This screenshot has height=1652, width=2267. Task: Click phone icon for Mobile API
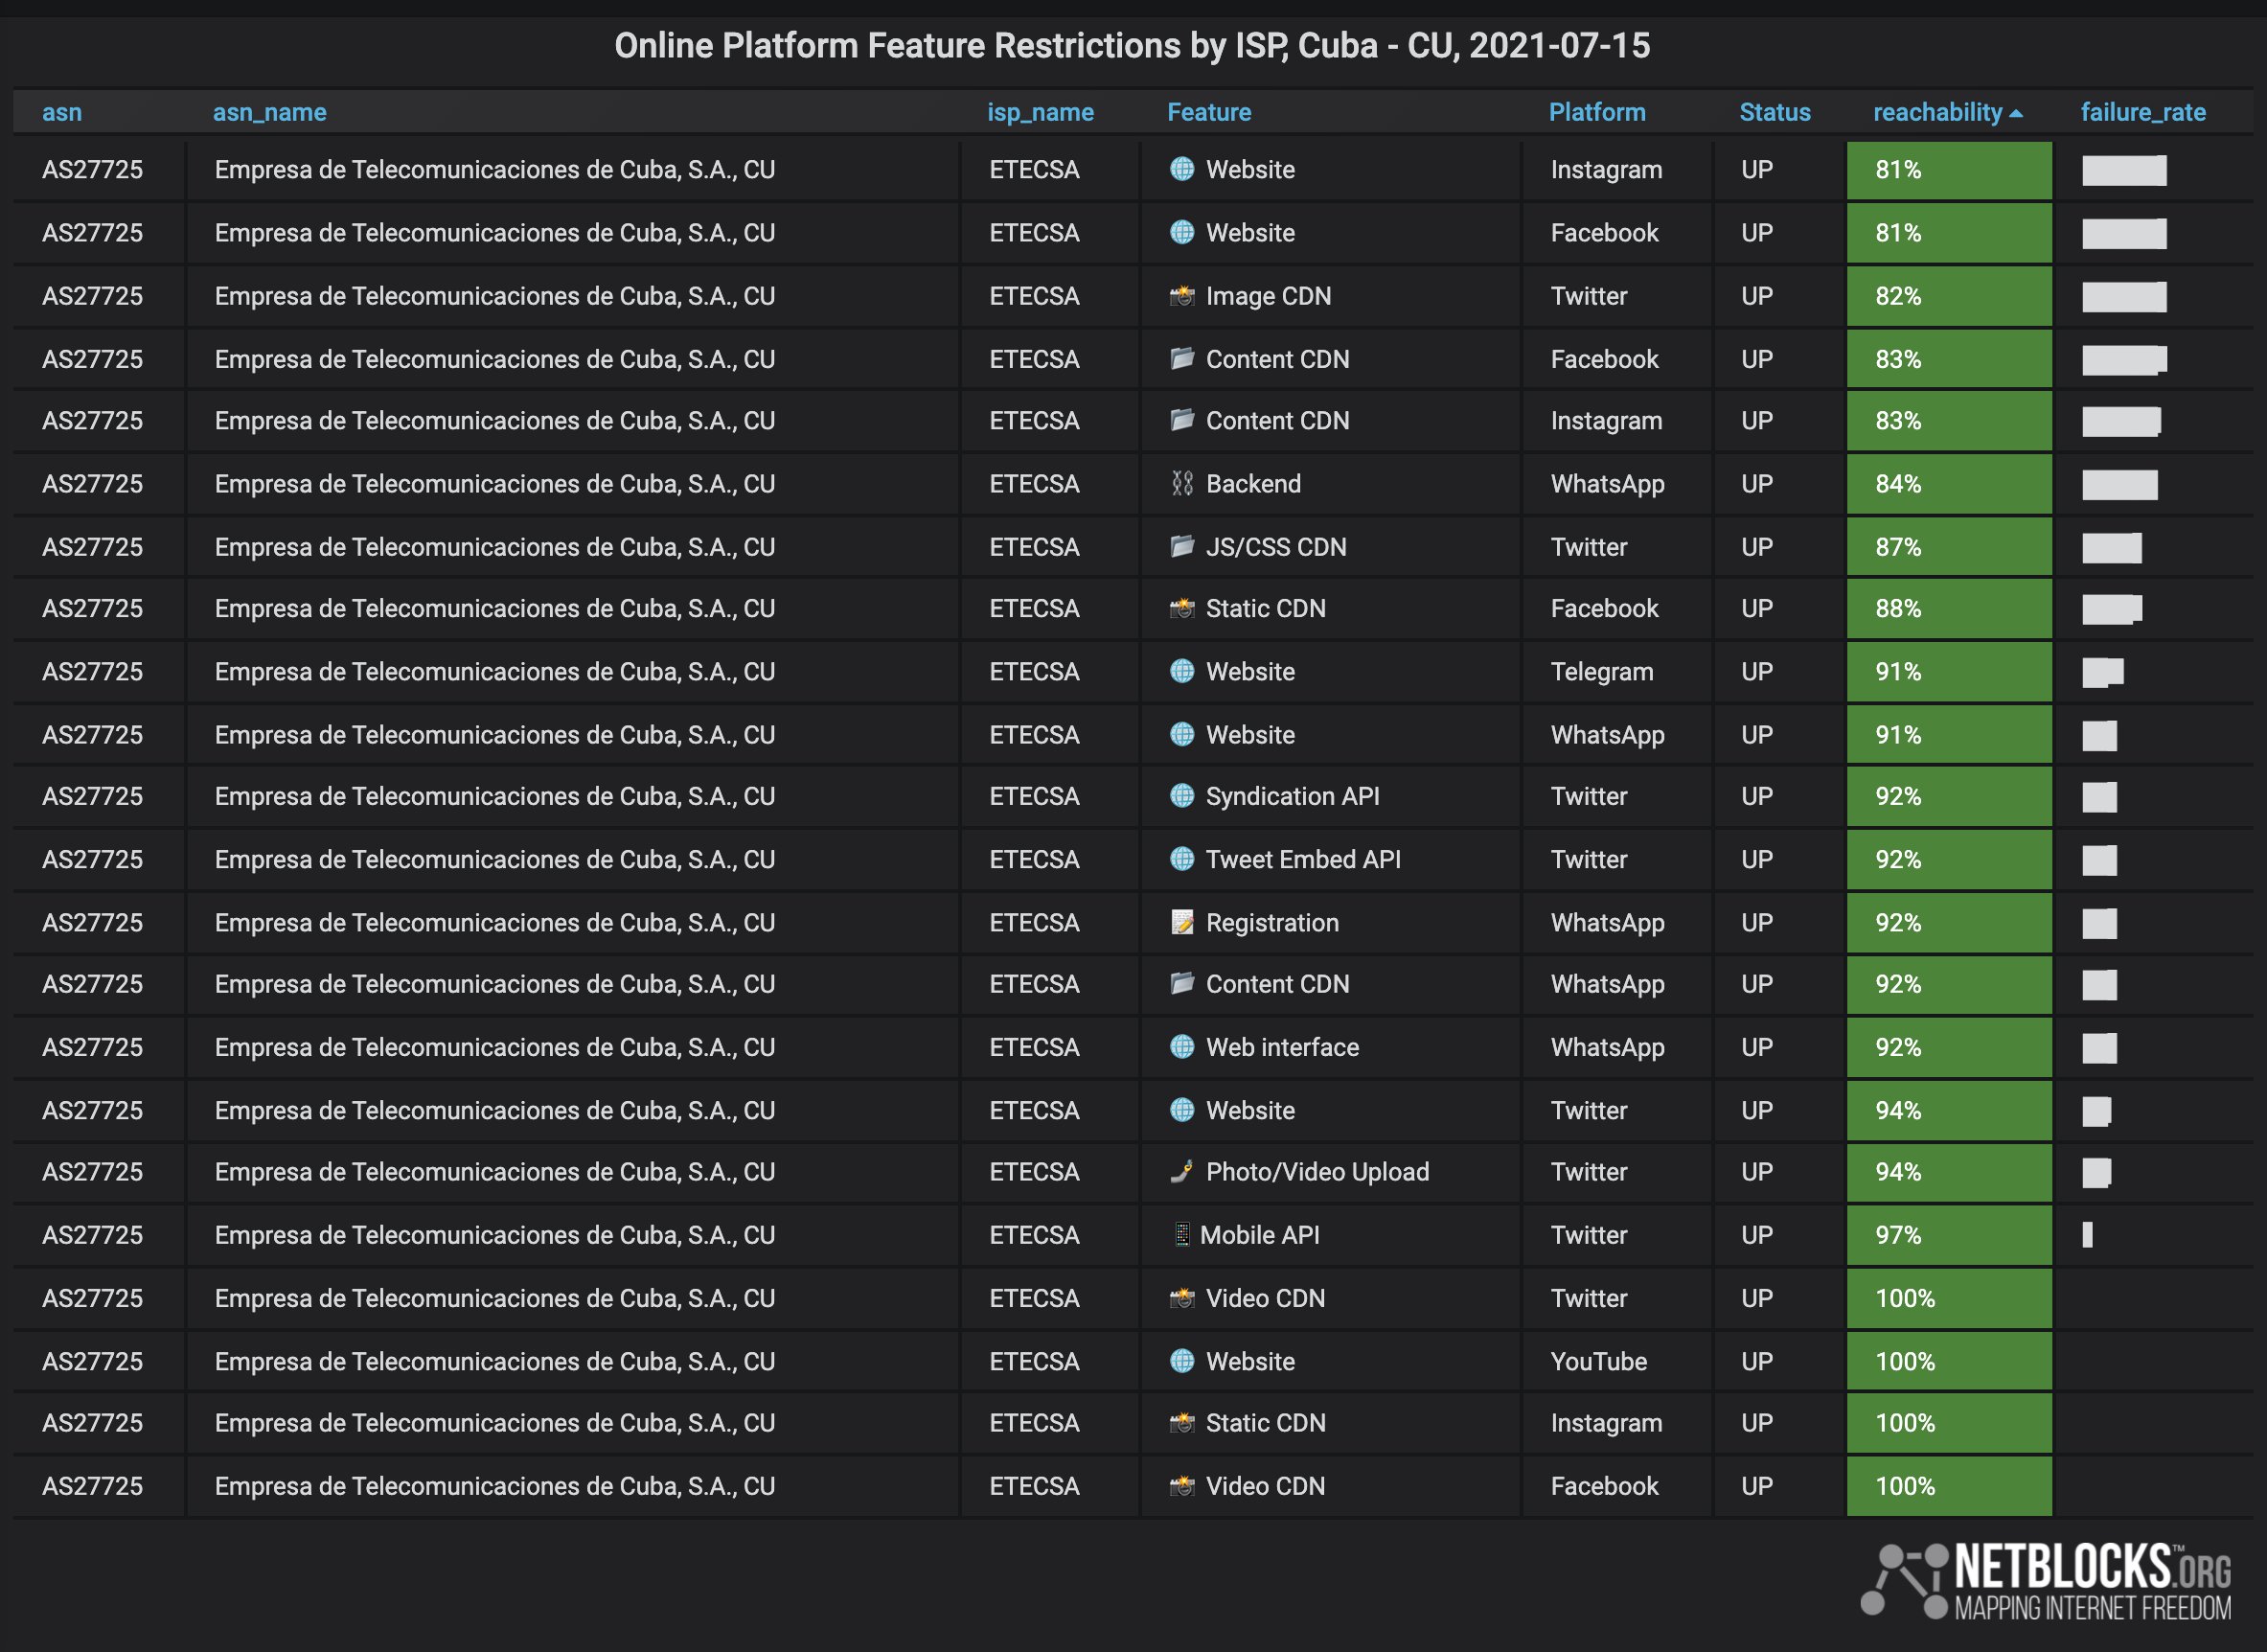pos(1182,1235)
